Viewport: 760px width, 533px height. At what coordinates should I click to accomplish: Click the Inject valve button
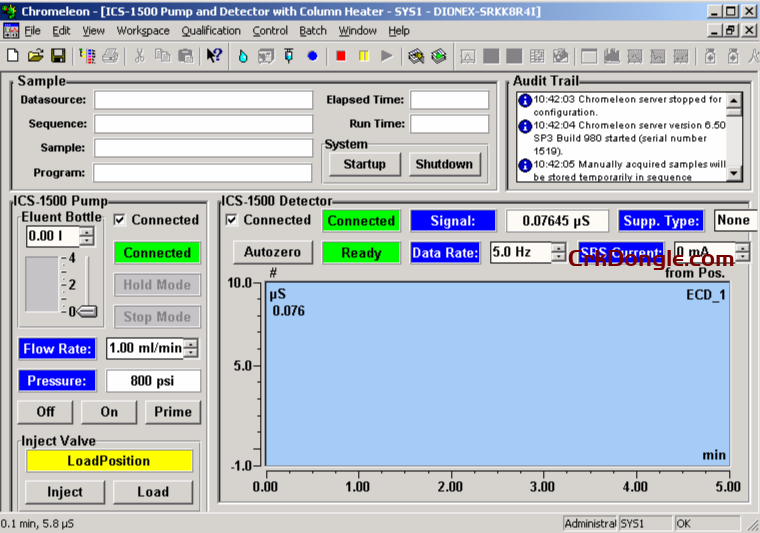pyautogui.click(x=65, y=492)
